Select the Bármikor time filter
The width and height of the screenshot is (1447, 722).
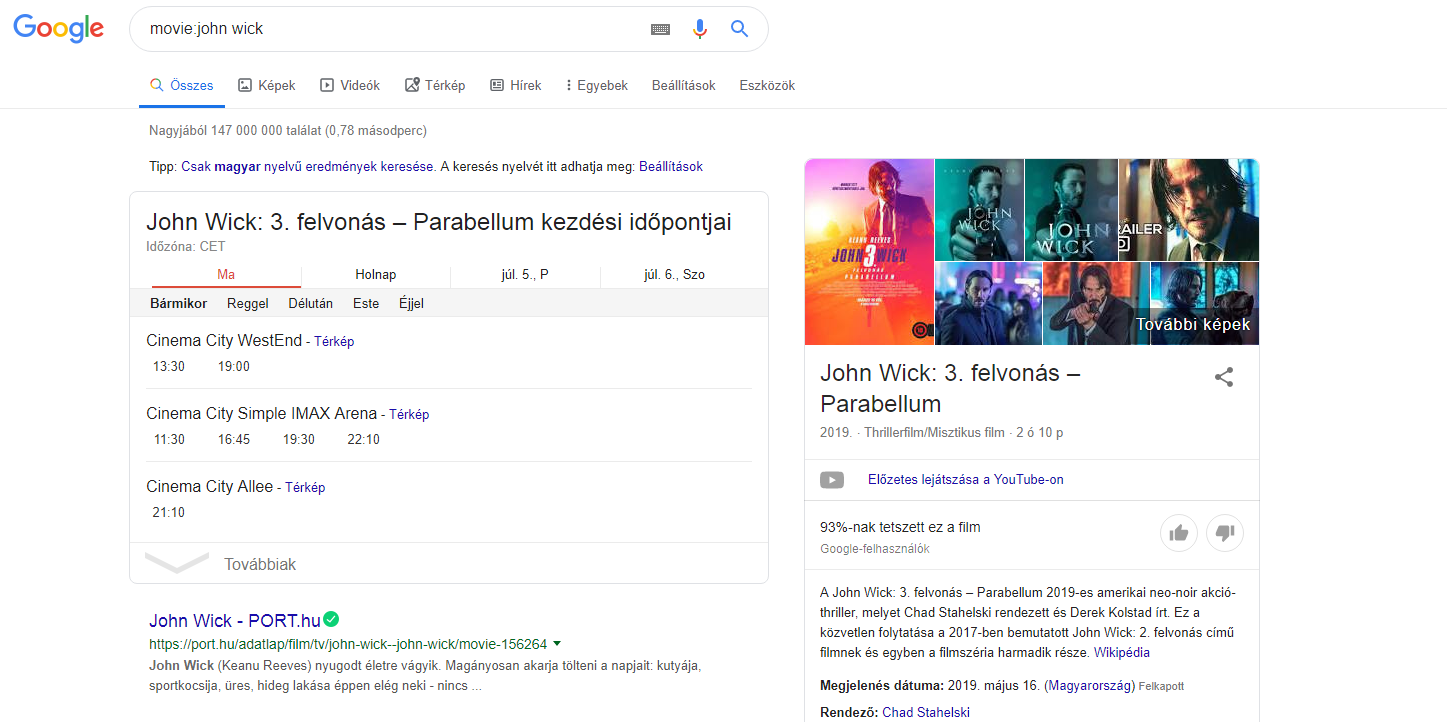point(179,303)
